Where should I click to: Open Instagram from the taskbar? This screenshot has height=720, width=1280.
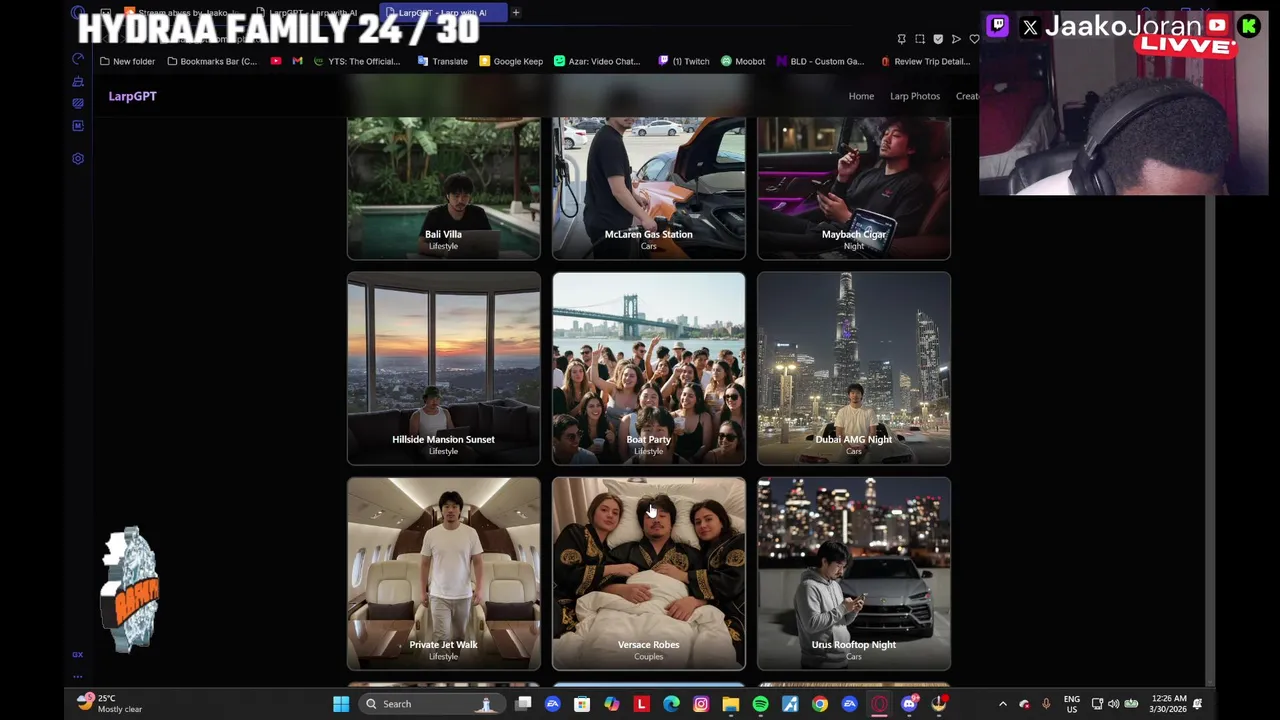(701, 704)
